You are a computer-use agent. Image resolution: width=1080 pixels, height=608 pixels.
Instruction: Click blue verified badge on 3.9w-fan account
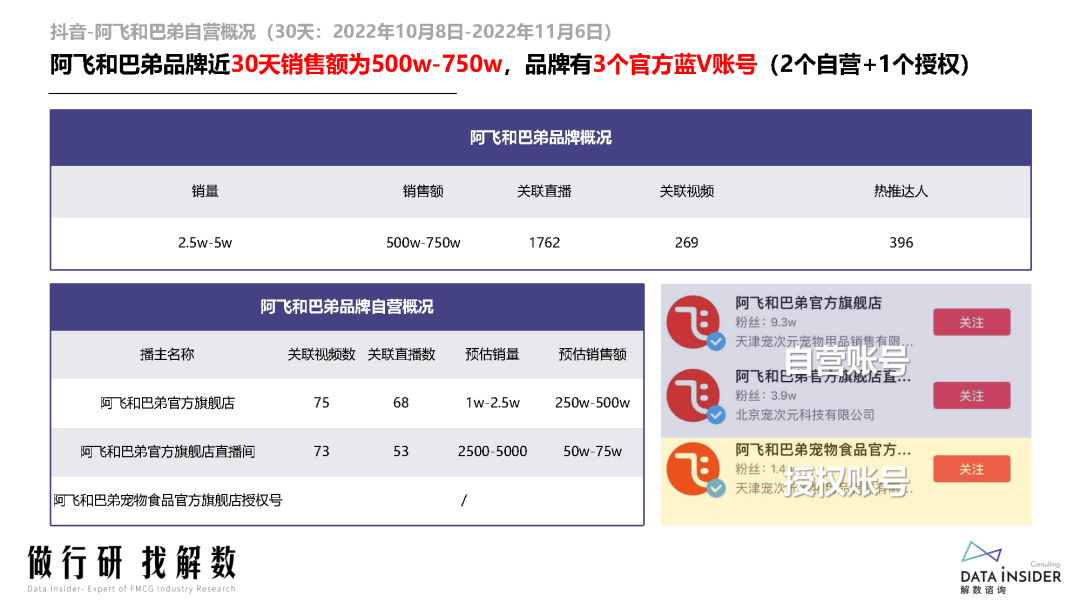716,415
